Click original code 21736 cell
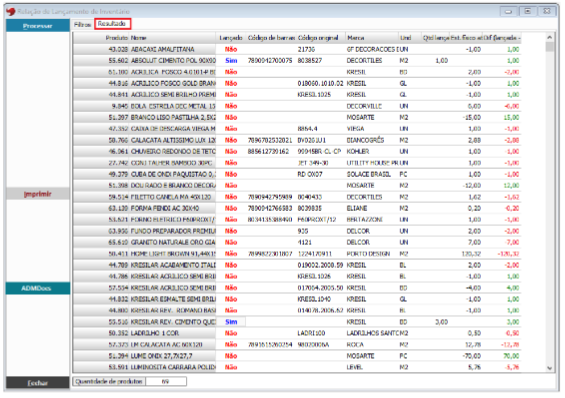This screenshot has width=565, height=398. click(321, 49)
